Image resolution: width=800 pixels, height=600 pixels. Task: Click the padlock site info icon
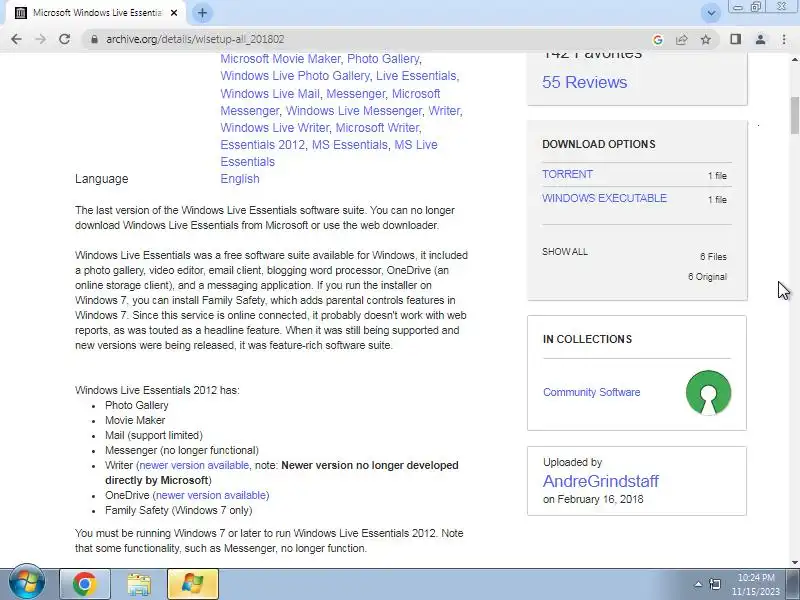(x=94, y=39)
